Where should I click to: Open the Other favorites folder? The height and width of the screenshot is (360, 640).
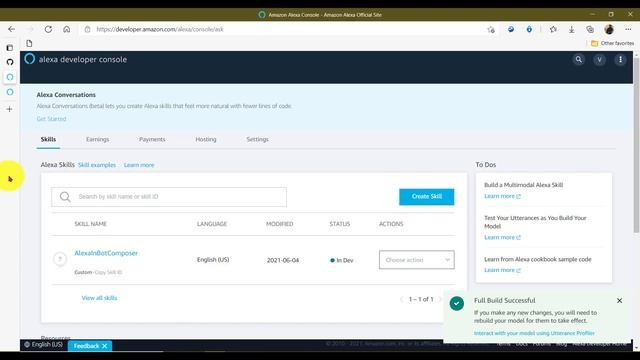[x=612, y=43]
